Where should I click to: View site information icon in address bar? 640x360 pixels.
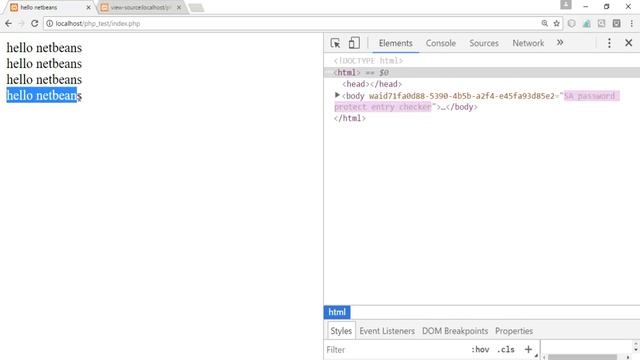point(49,24)
